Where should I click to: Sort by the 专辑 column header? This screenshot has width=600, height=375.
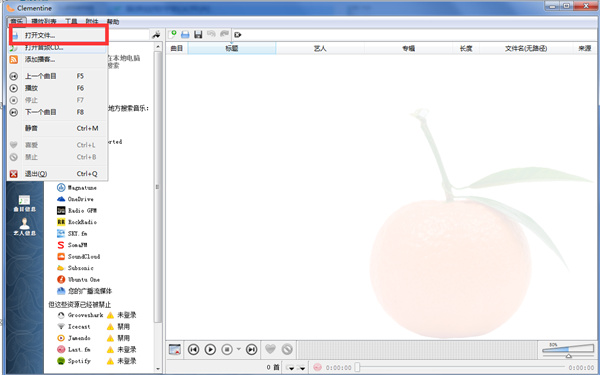tap(408, 49)
